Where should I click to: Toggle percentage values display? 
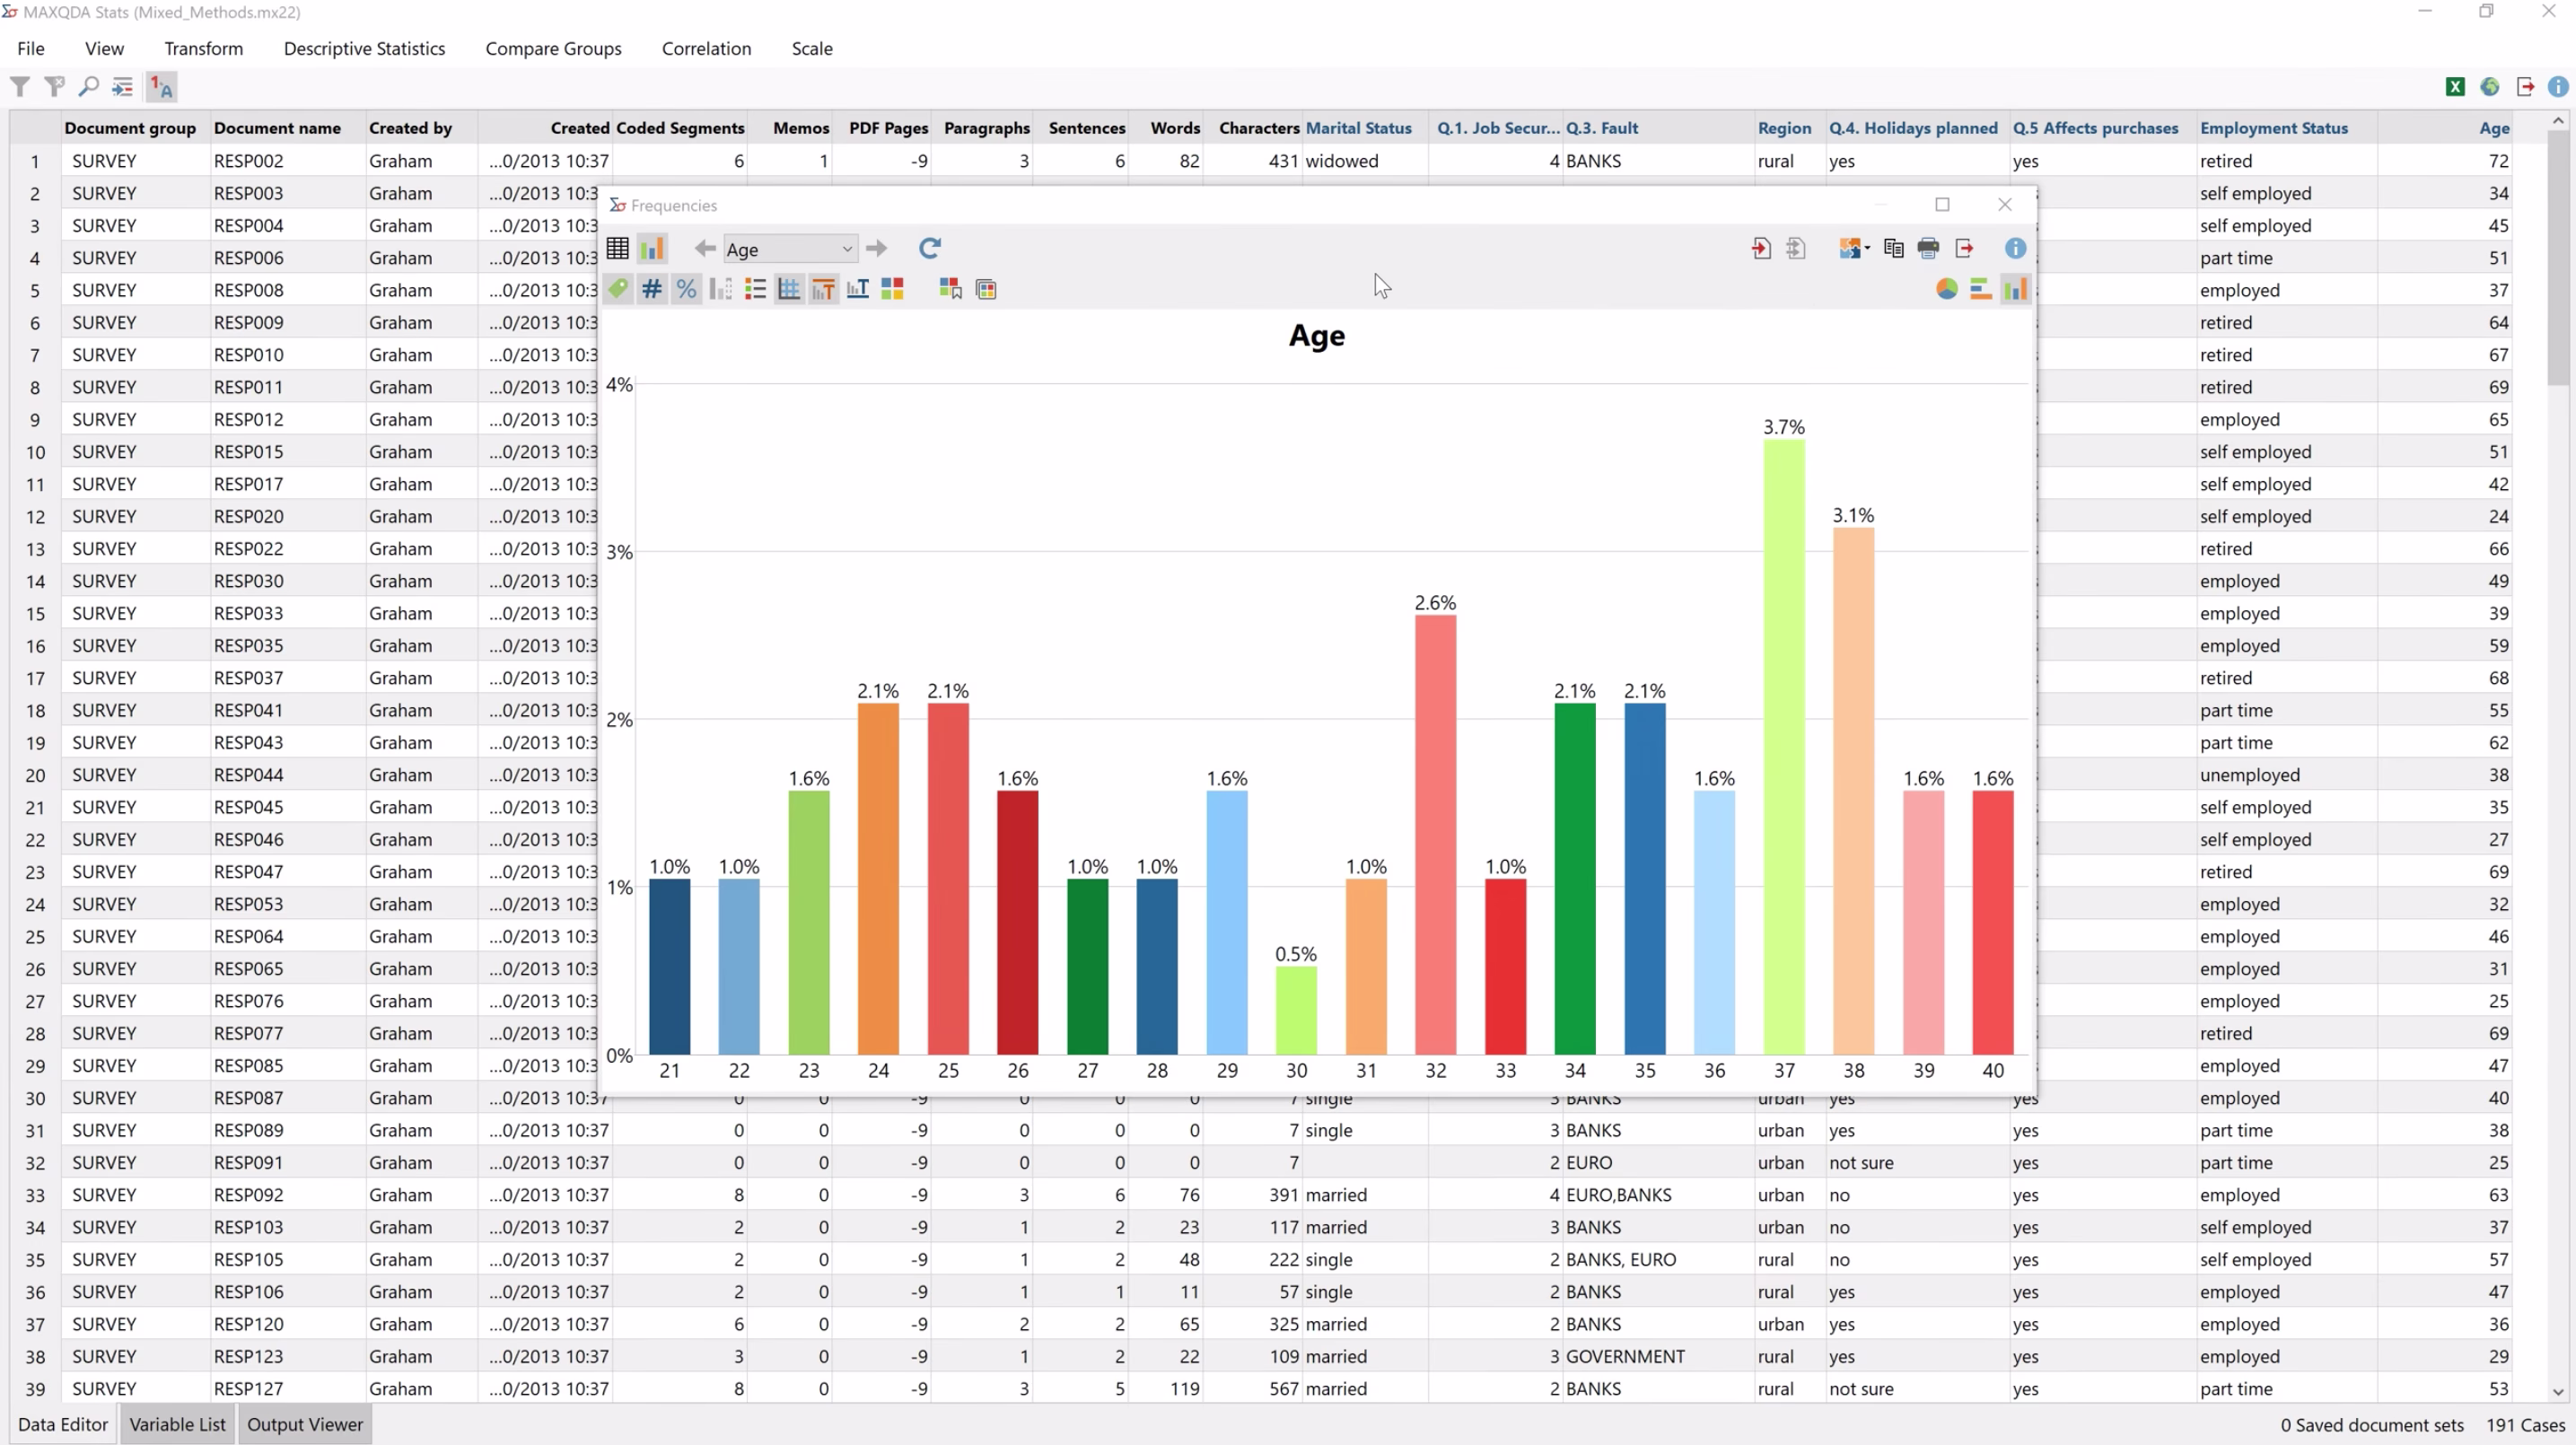(x=686, y=290)
